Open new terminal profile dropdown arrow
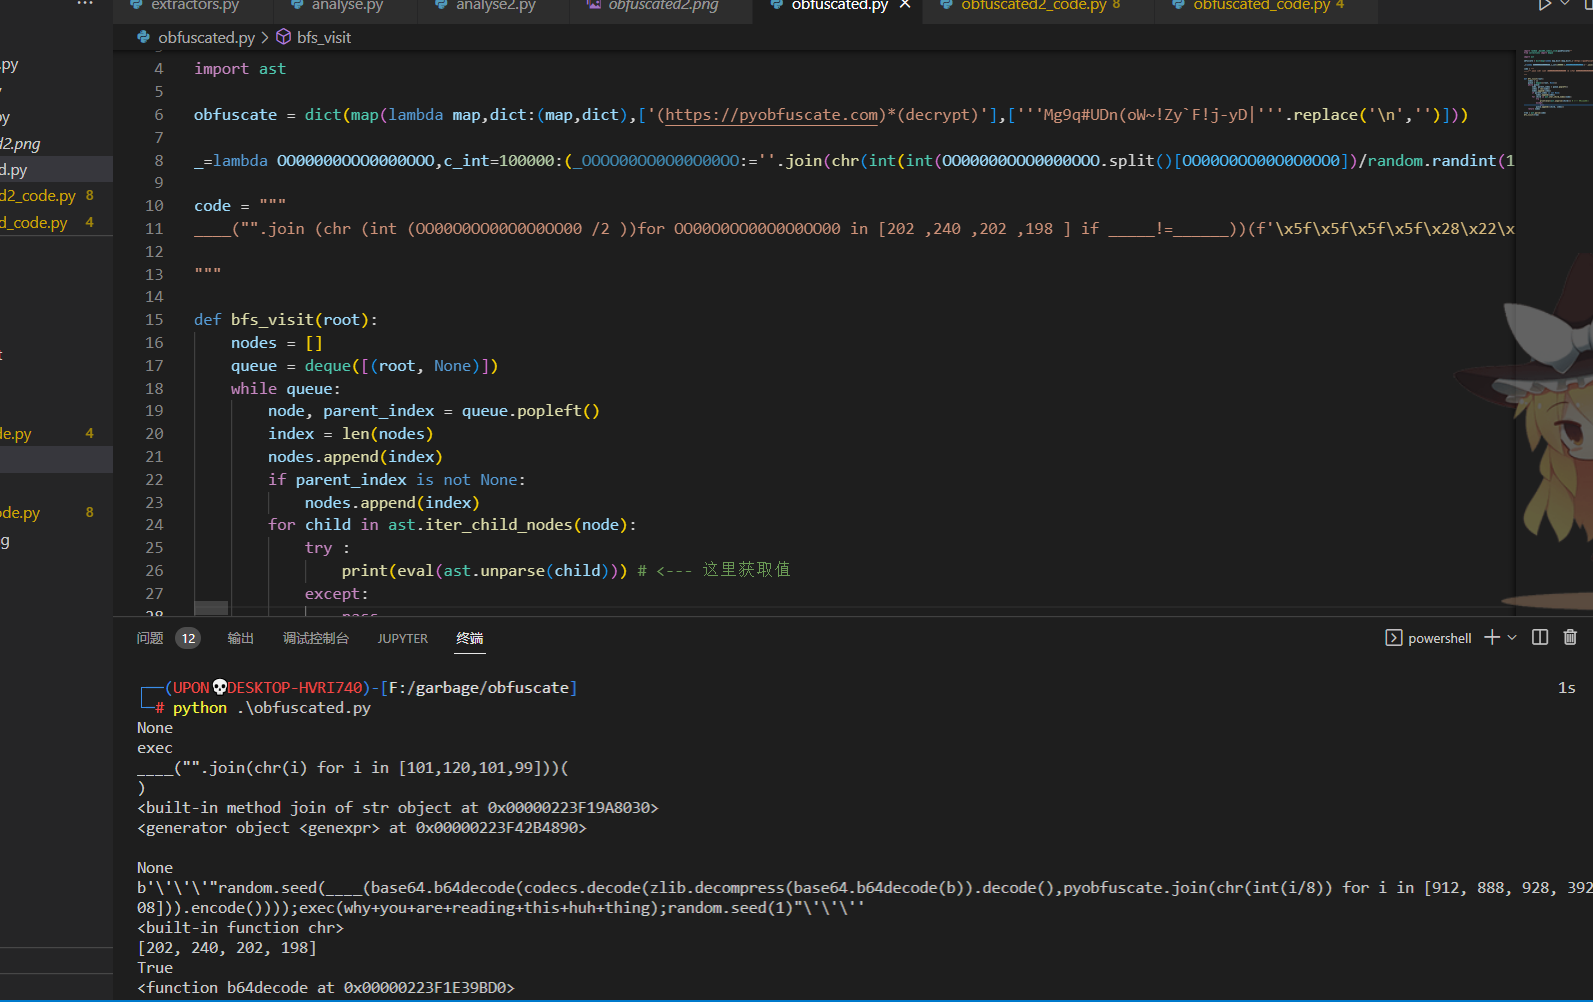Image resolution: width=1593 pixels, height=1002 pixels. (x=1512, y=638)
